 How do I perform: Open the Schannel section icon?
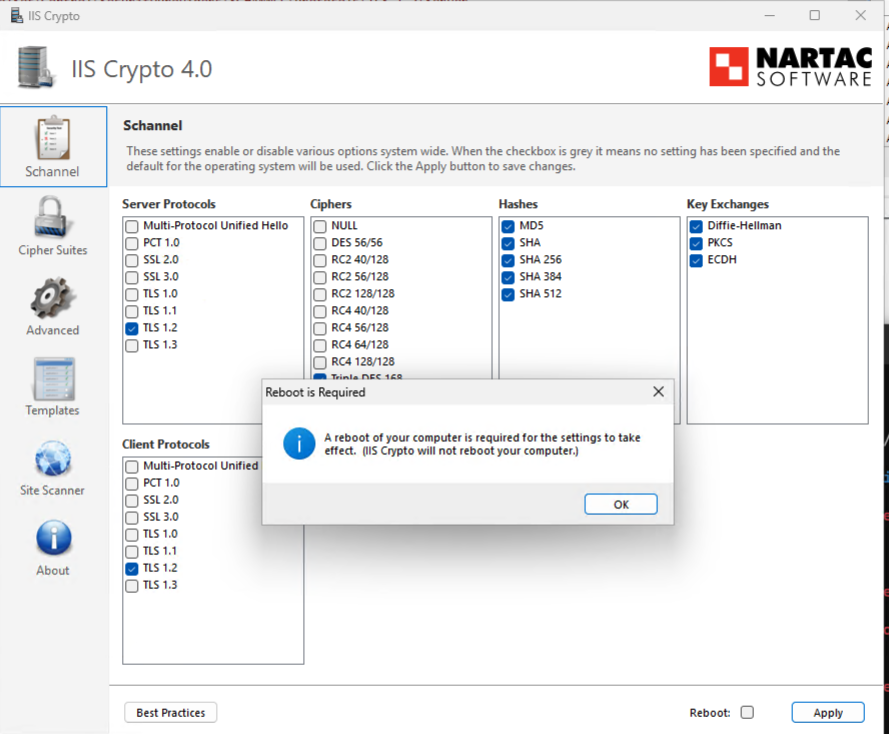coord(53,138)
